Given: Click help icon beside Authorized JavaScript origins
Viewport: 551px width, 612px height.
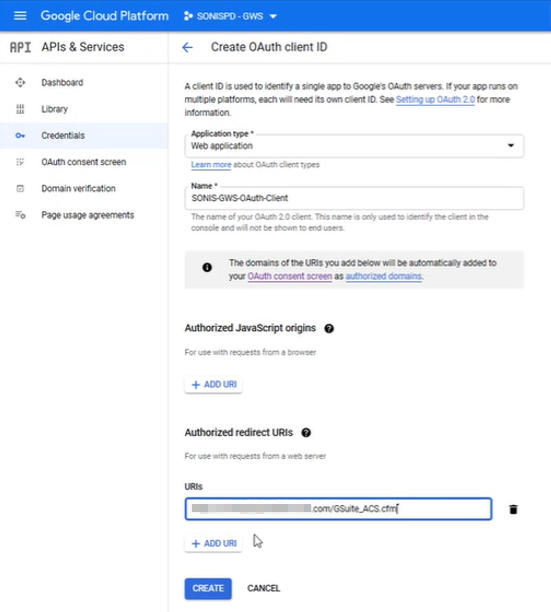Looking at the screenshot, I should [329, 329].
